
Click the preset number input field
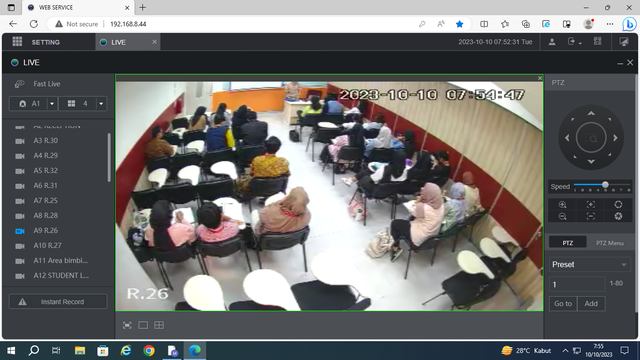tap(577, 284)
